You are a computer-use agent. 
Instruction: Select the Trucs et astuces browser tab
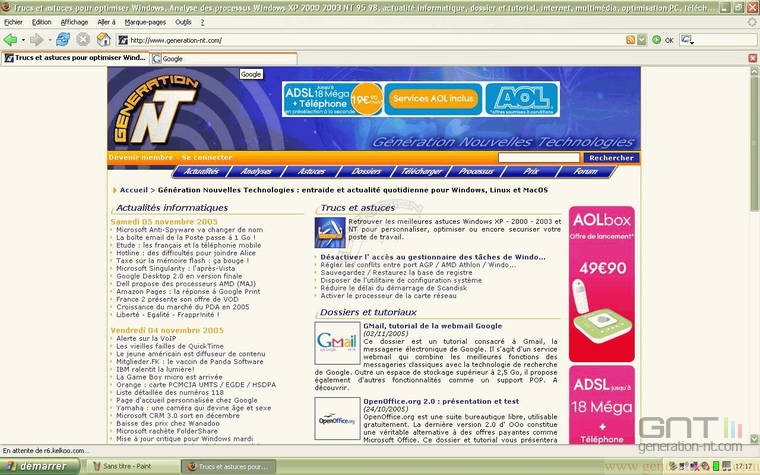75,58
